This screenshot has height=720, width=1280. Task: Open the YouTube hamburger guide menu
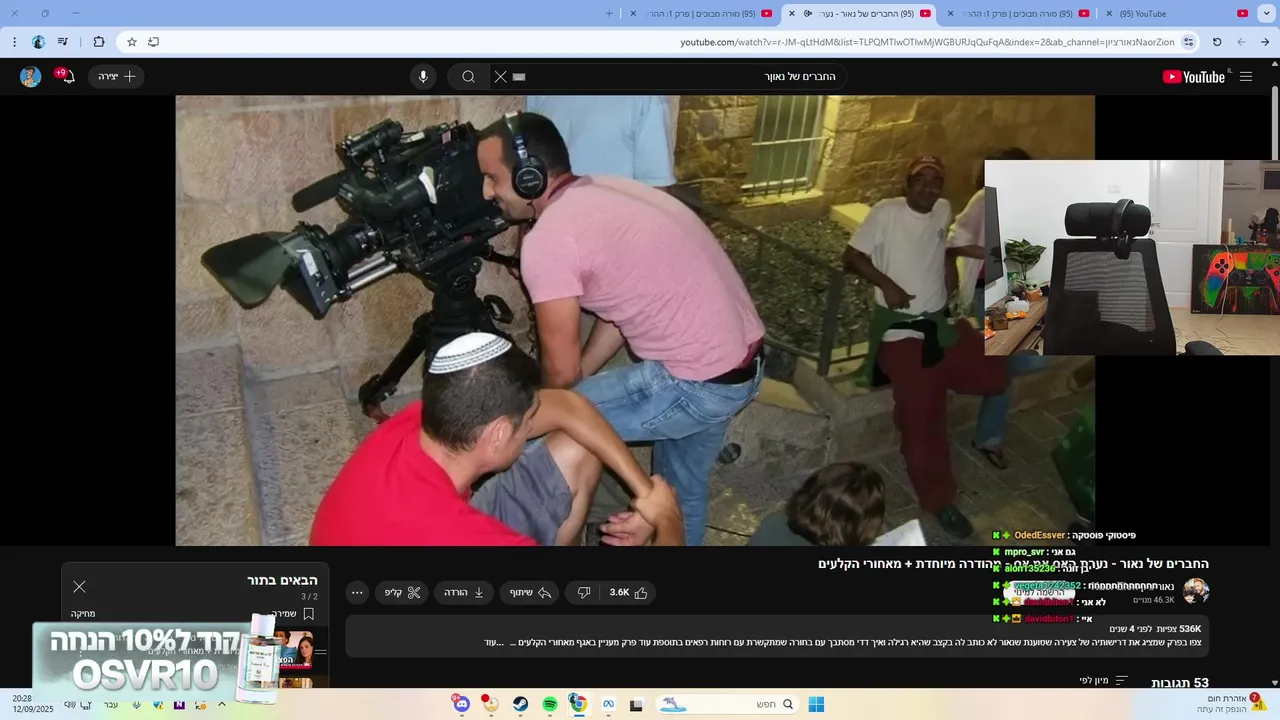coord(1245,77)
